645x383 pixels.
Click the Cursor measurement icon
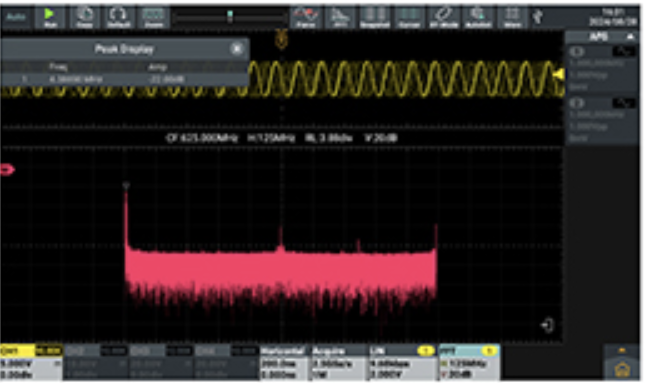[409, 17]
